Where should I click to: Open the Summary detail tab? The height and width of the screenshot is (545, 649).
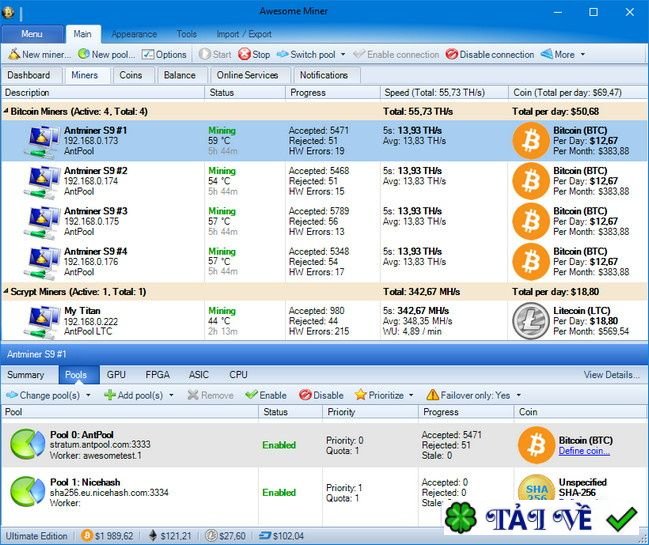pos(26,375)
